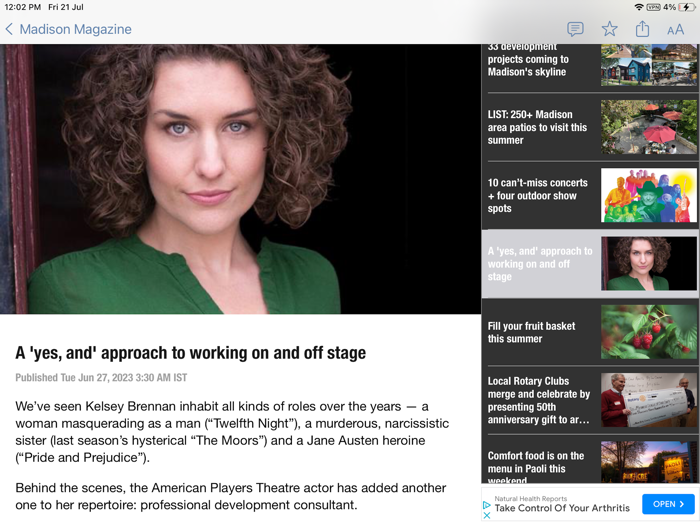Screen dimensions: 700x525
Task: Open the Rotary check presentation thumbnail
Action: coord(649,400)
